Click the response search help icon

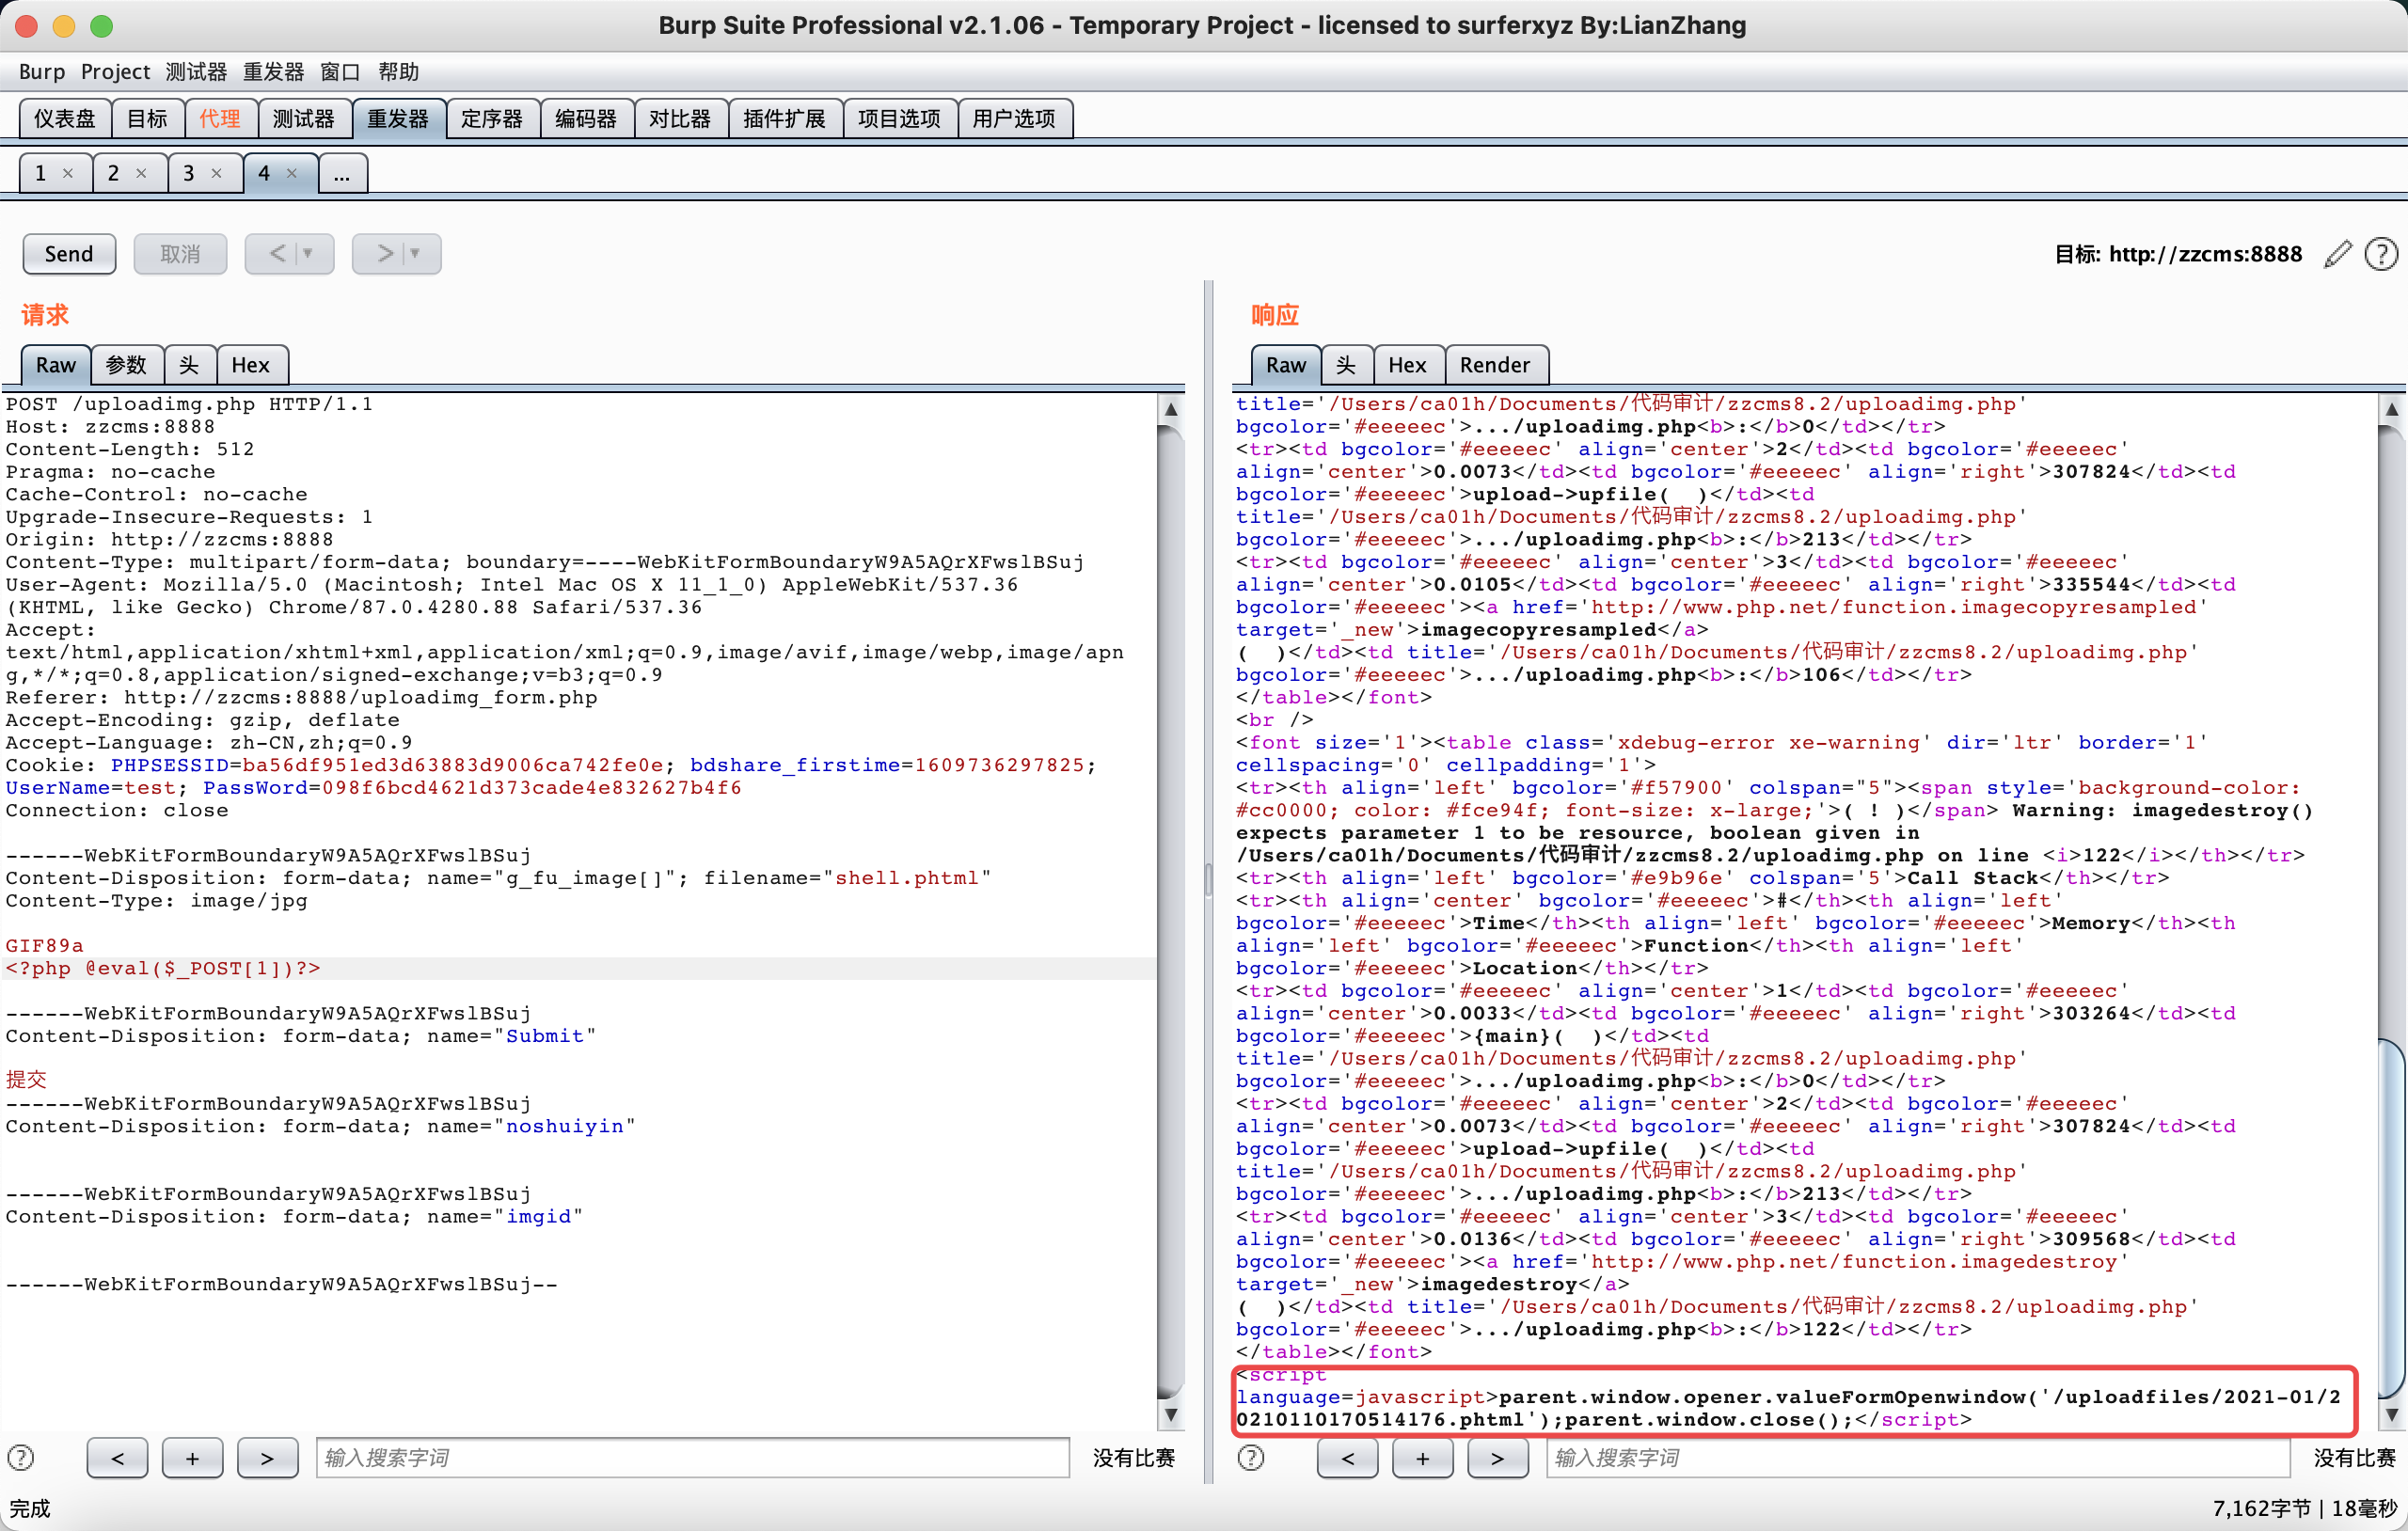tap(1251, 1457)
